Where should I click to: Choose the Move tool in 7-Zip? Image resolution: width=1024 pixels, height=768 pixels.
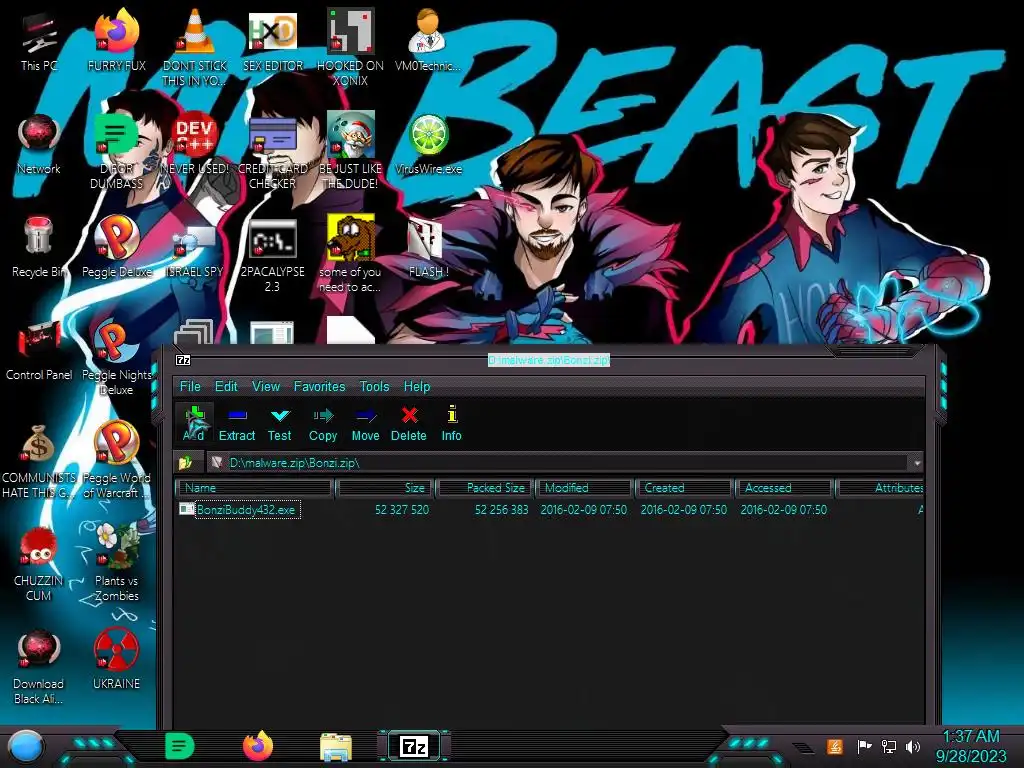click(x=365, y=423)
